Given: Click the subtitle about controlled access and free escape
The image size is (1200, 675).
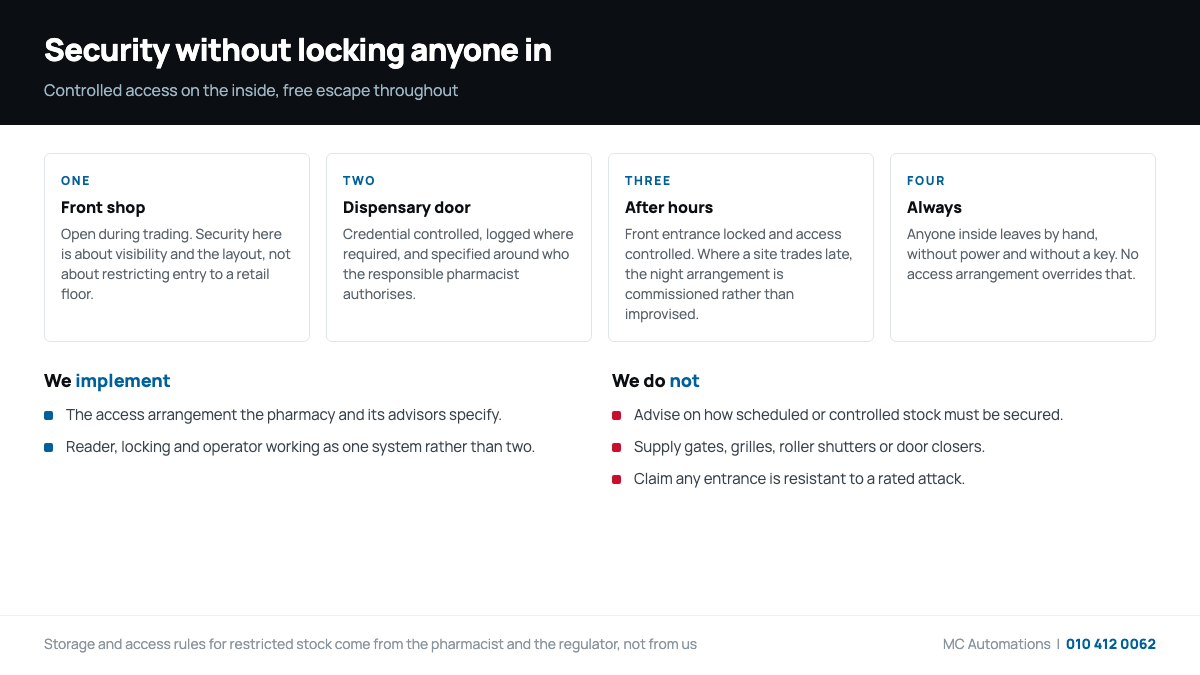Looking at the screenshot, I should [x=251, y=90].
